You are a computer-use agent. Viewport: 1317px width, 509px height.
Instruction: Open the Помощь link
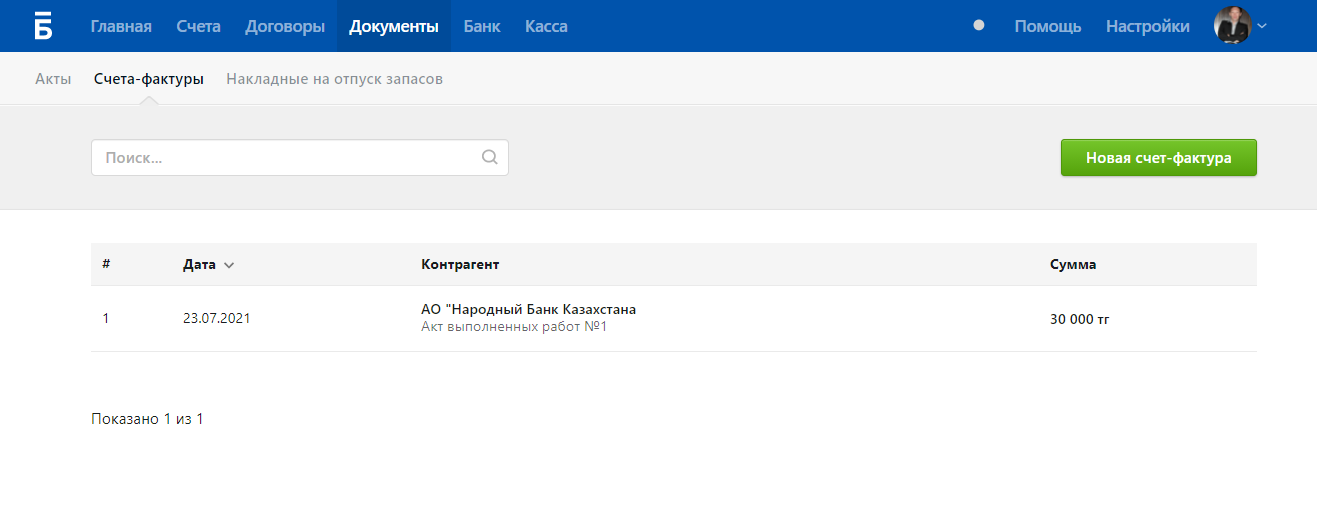pyautogui.click(x=1048, y=26)
